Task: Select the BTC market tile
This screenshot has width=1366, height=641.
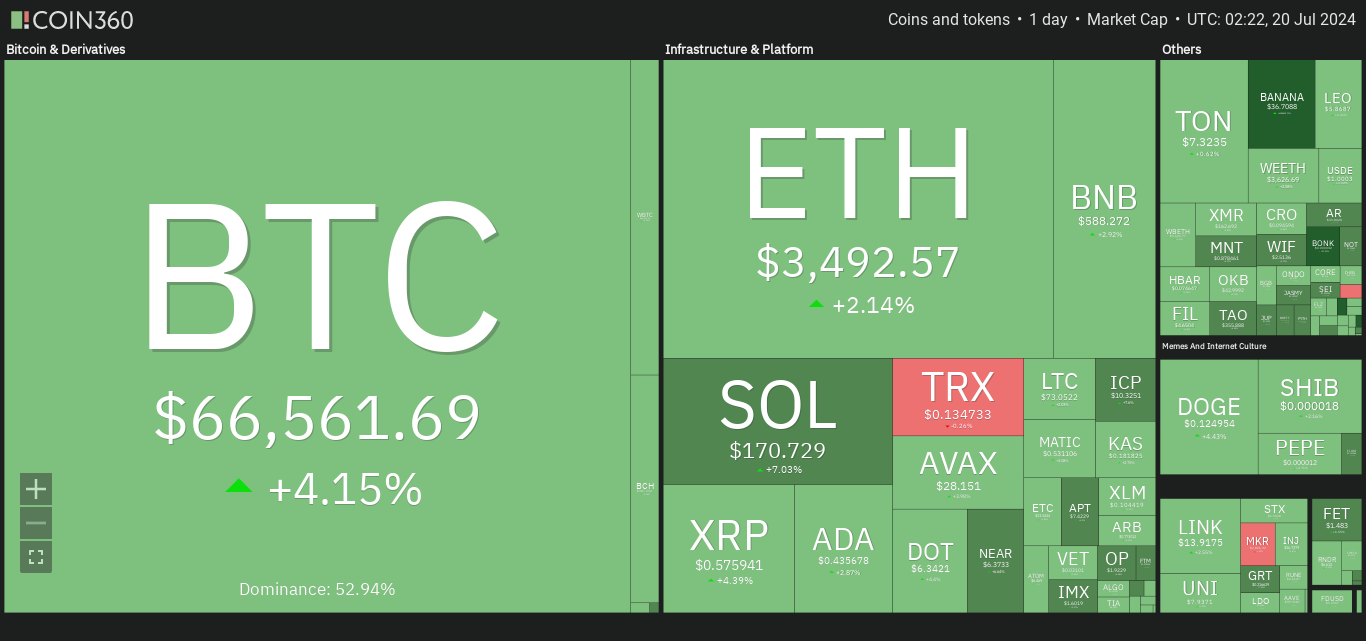Action: click(317, 336)
